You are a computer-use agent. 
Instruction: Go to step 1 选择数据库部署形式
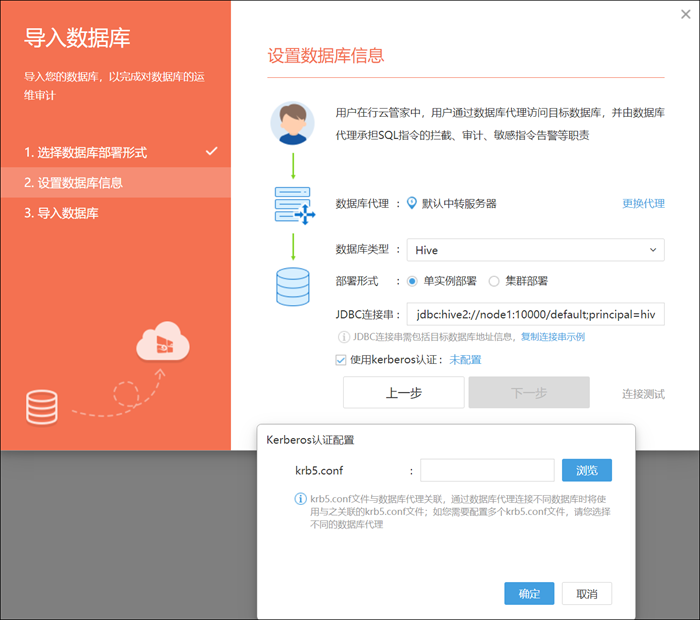86,152
